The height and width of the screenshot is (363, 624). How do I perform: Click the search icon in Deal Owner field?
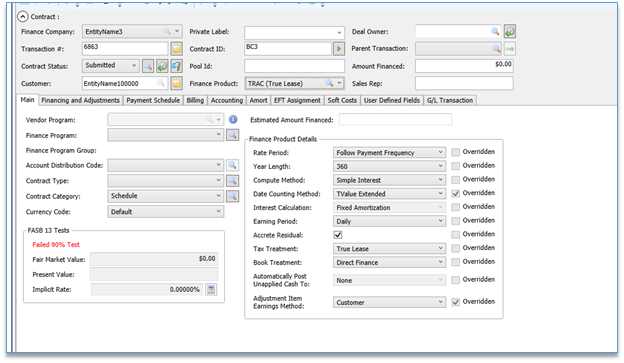(495, 31)
